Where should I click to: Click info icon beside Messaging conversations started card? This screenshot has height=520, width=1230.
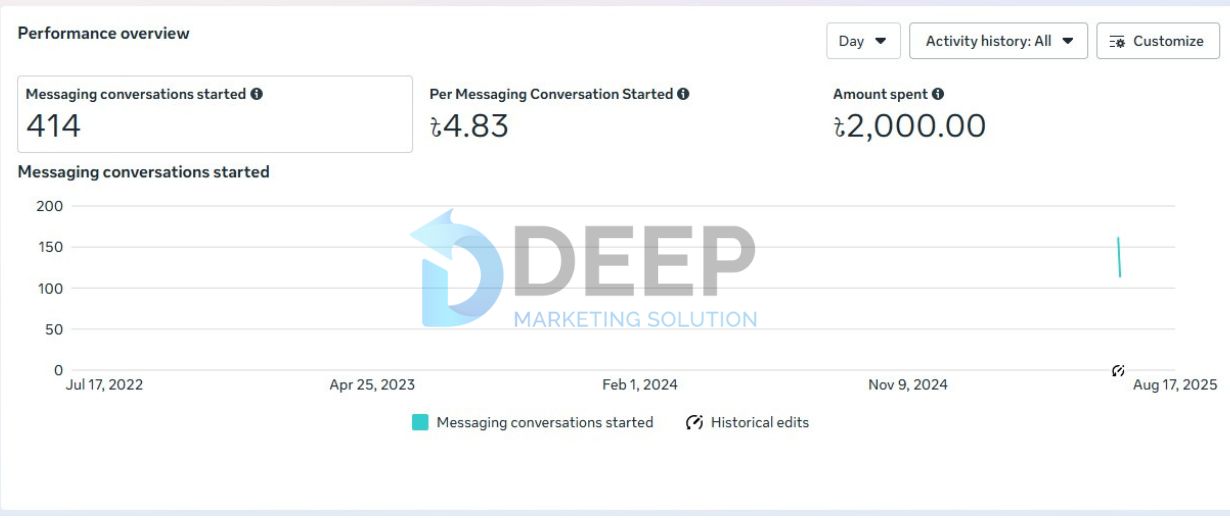(257, 94)
